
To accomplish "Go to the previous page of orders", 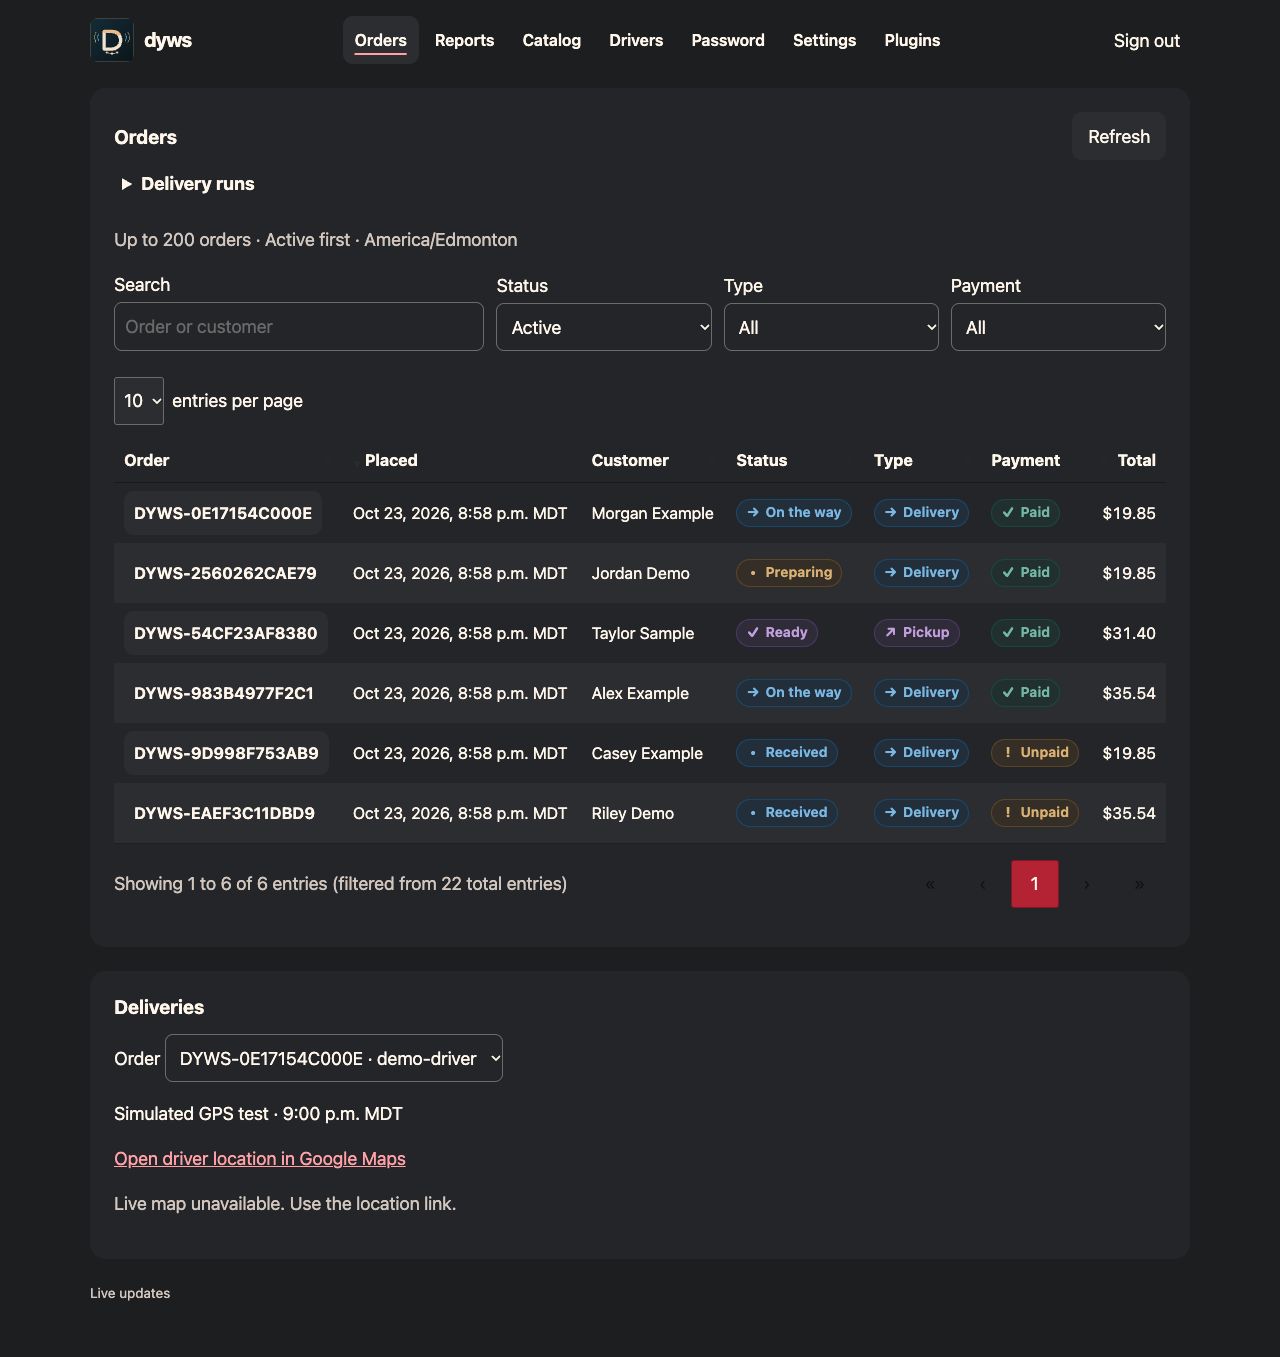I will [x=983, y=884].
